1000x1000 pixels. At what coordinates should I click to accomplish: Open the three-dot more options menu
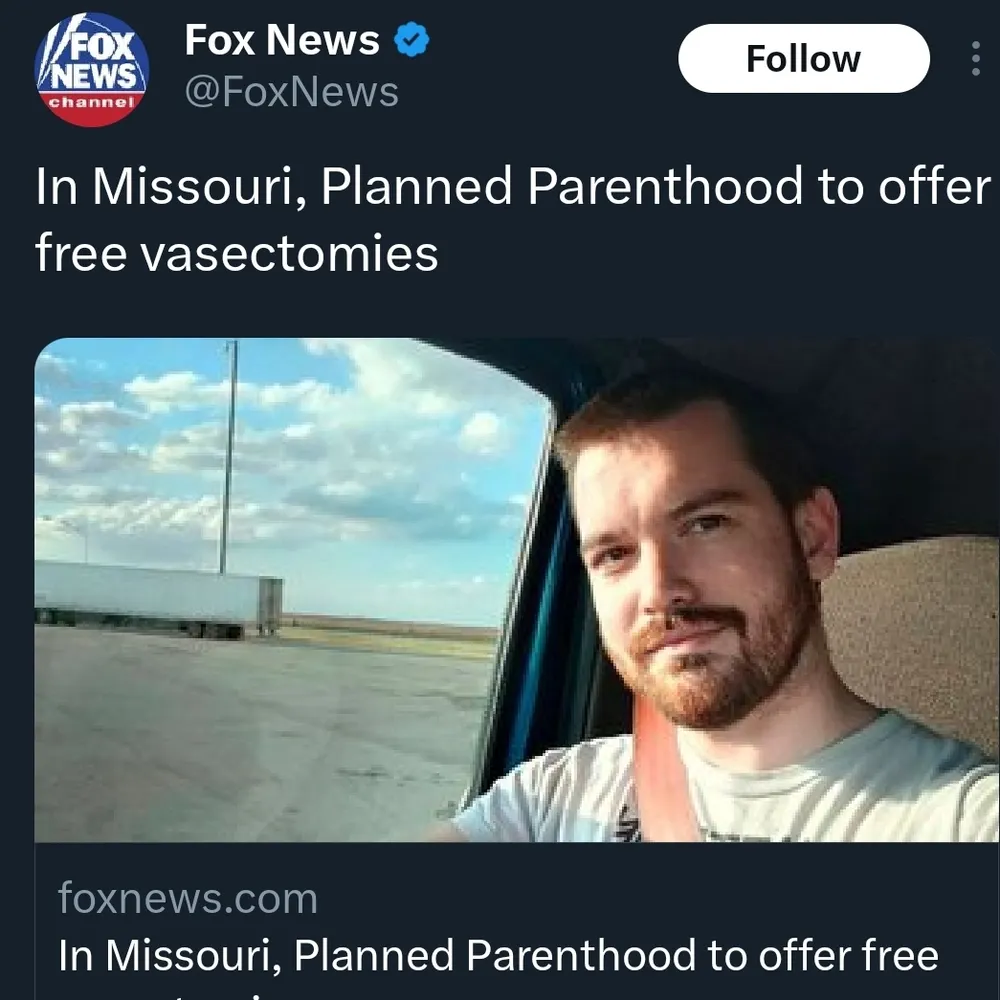(x=975, y=59)
